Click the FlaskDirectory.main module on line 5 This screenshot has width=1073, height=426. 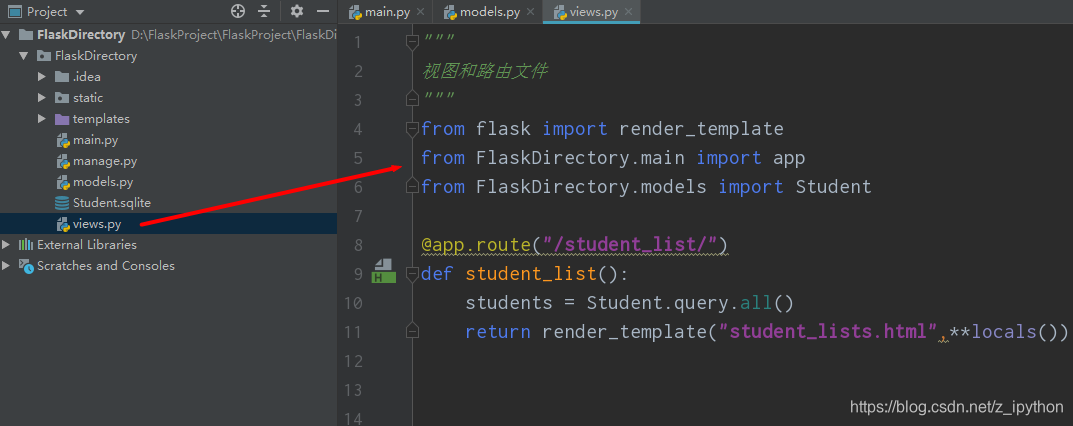(580, 158)
